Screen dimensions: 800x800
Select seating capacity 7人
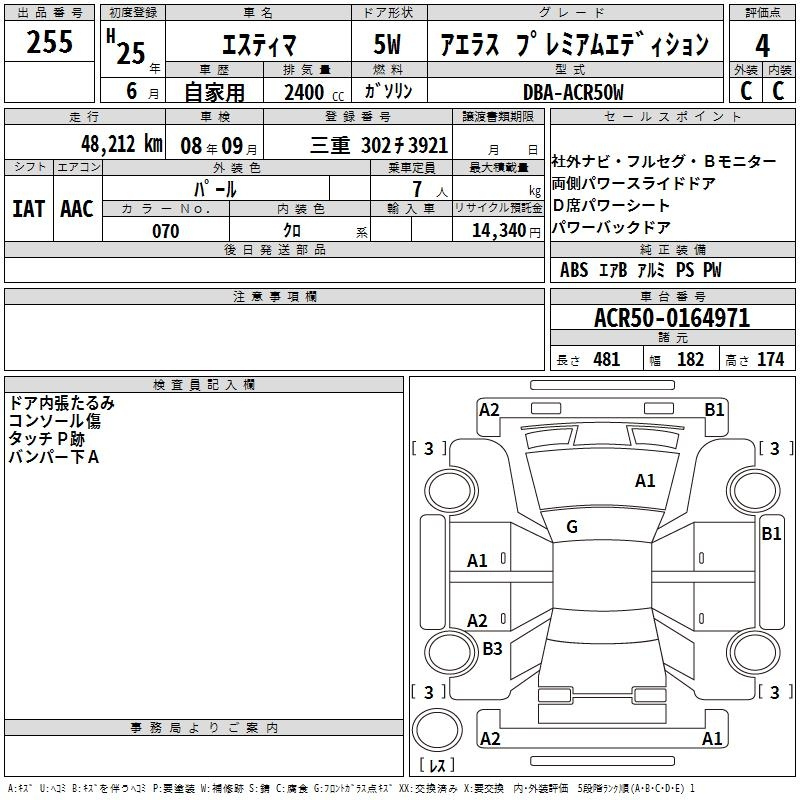point(430,189)
